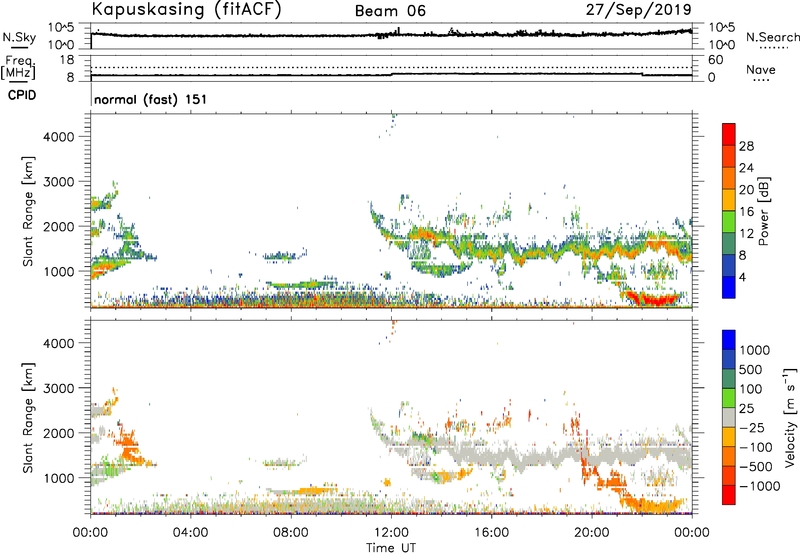The width and height of the screenshot is (800, 554).
Task: Click the 18 tick on frequency axis
Action: [66, 60]
